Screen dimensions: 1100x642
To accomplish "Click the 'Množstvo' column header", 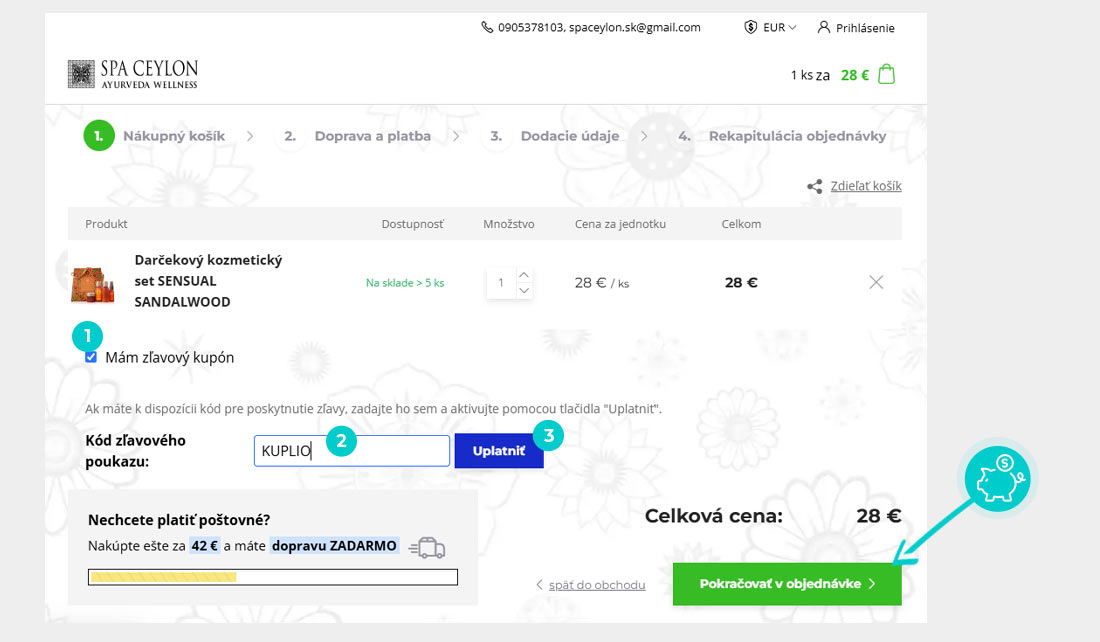I will [509, 224].
